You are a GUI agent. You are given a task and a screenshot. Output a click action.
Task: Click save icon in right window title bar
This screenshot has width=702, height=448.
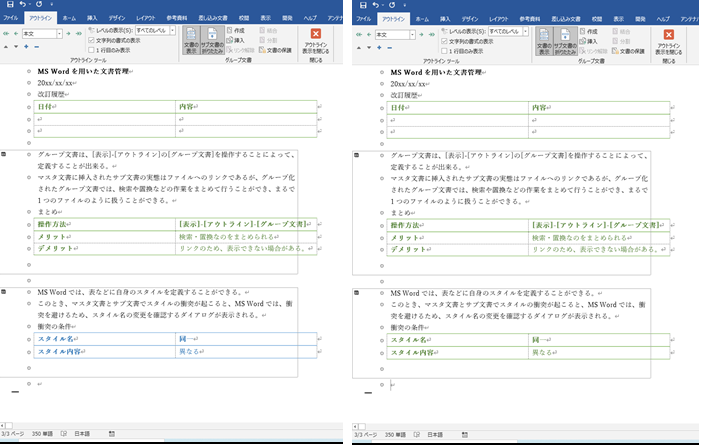pyautogui.click(x=361, y=5)
